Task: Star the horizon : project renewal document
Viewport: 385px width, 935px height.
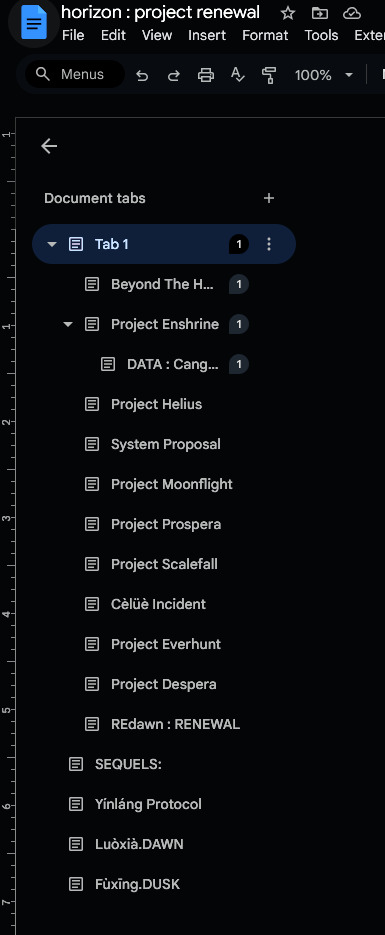Action: tap(288, 13)
